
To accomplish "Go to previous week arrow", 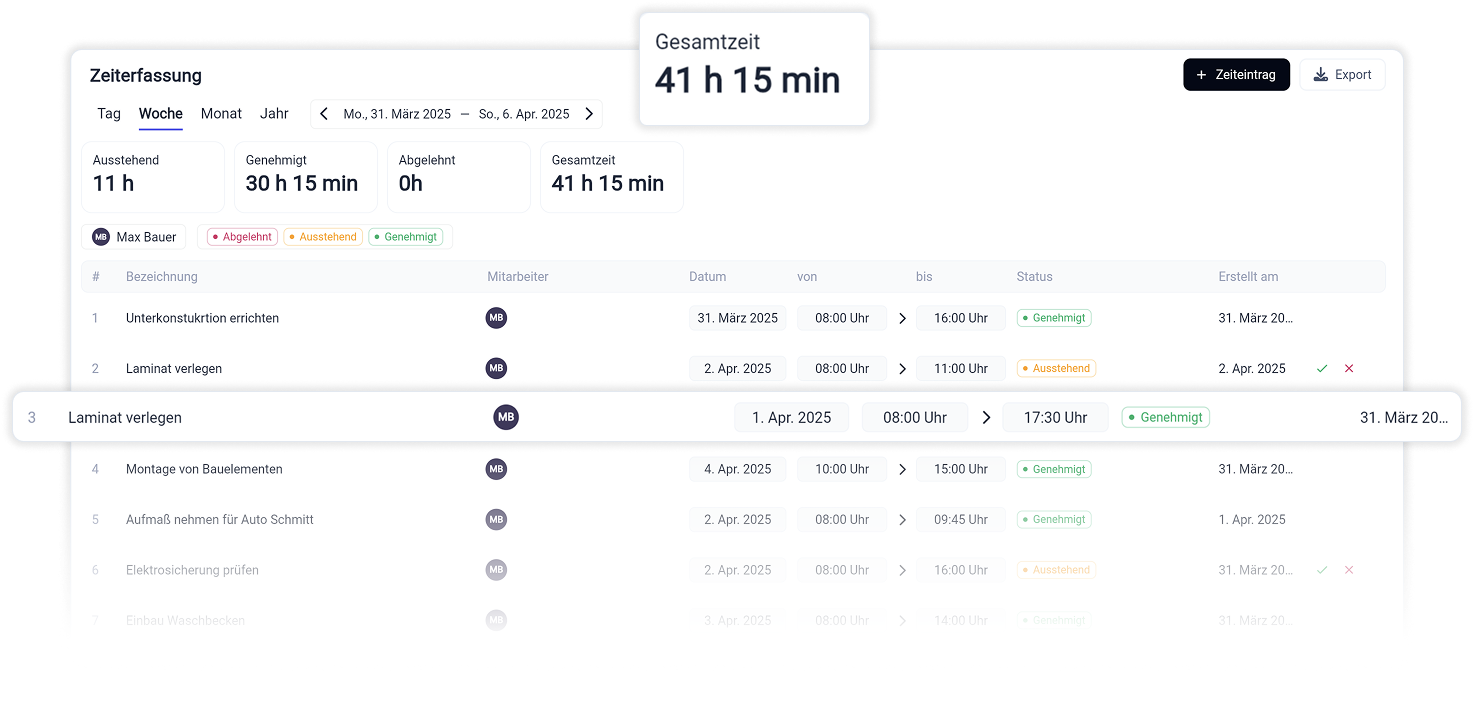I will pos(324,114).
